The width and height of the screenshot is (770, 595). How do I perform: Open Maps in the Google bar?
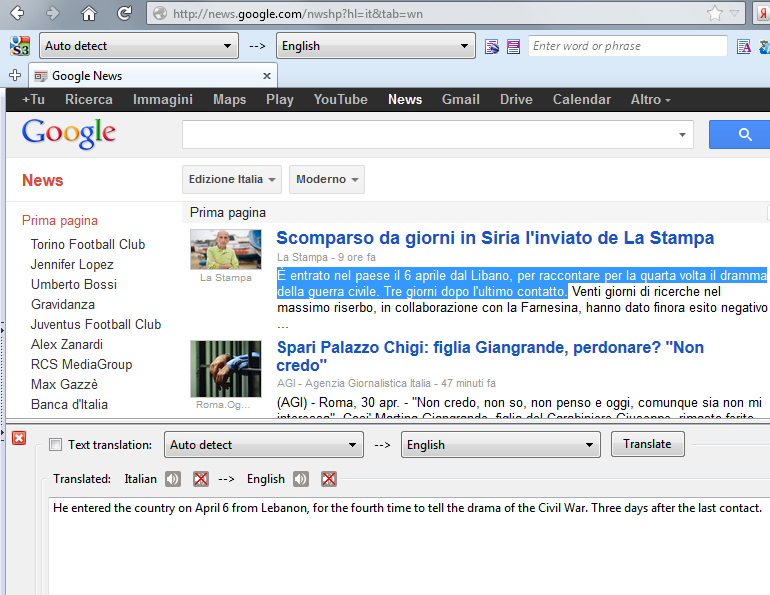coord(229,99)
